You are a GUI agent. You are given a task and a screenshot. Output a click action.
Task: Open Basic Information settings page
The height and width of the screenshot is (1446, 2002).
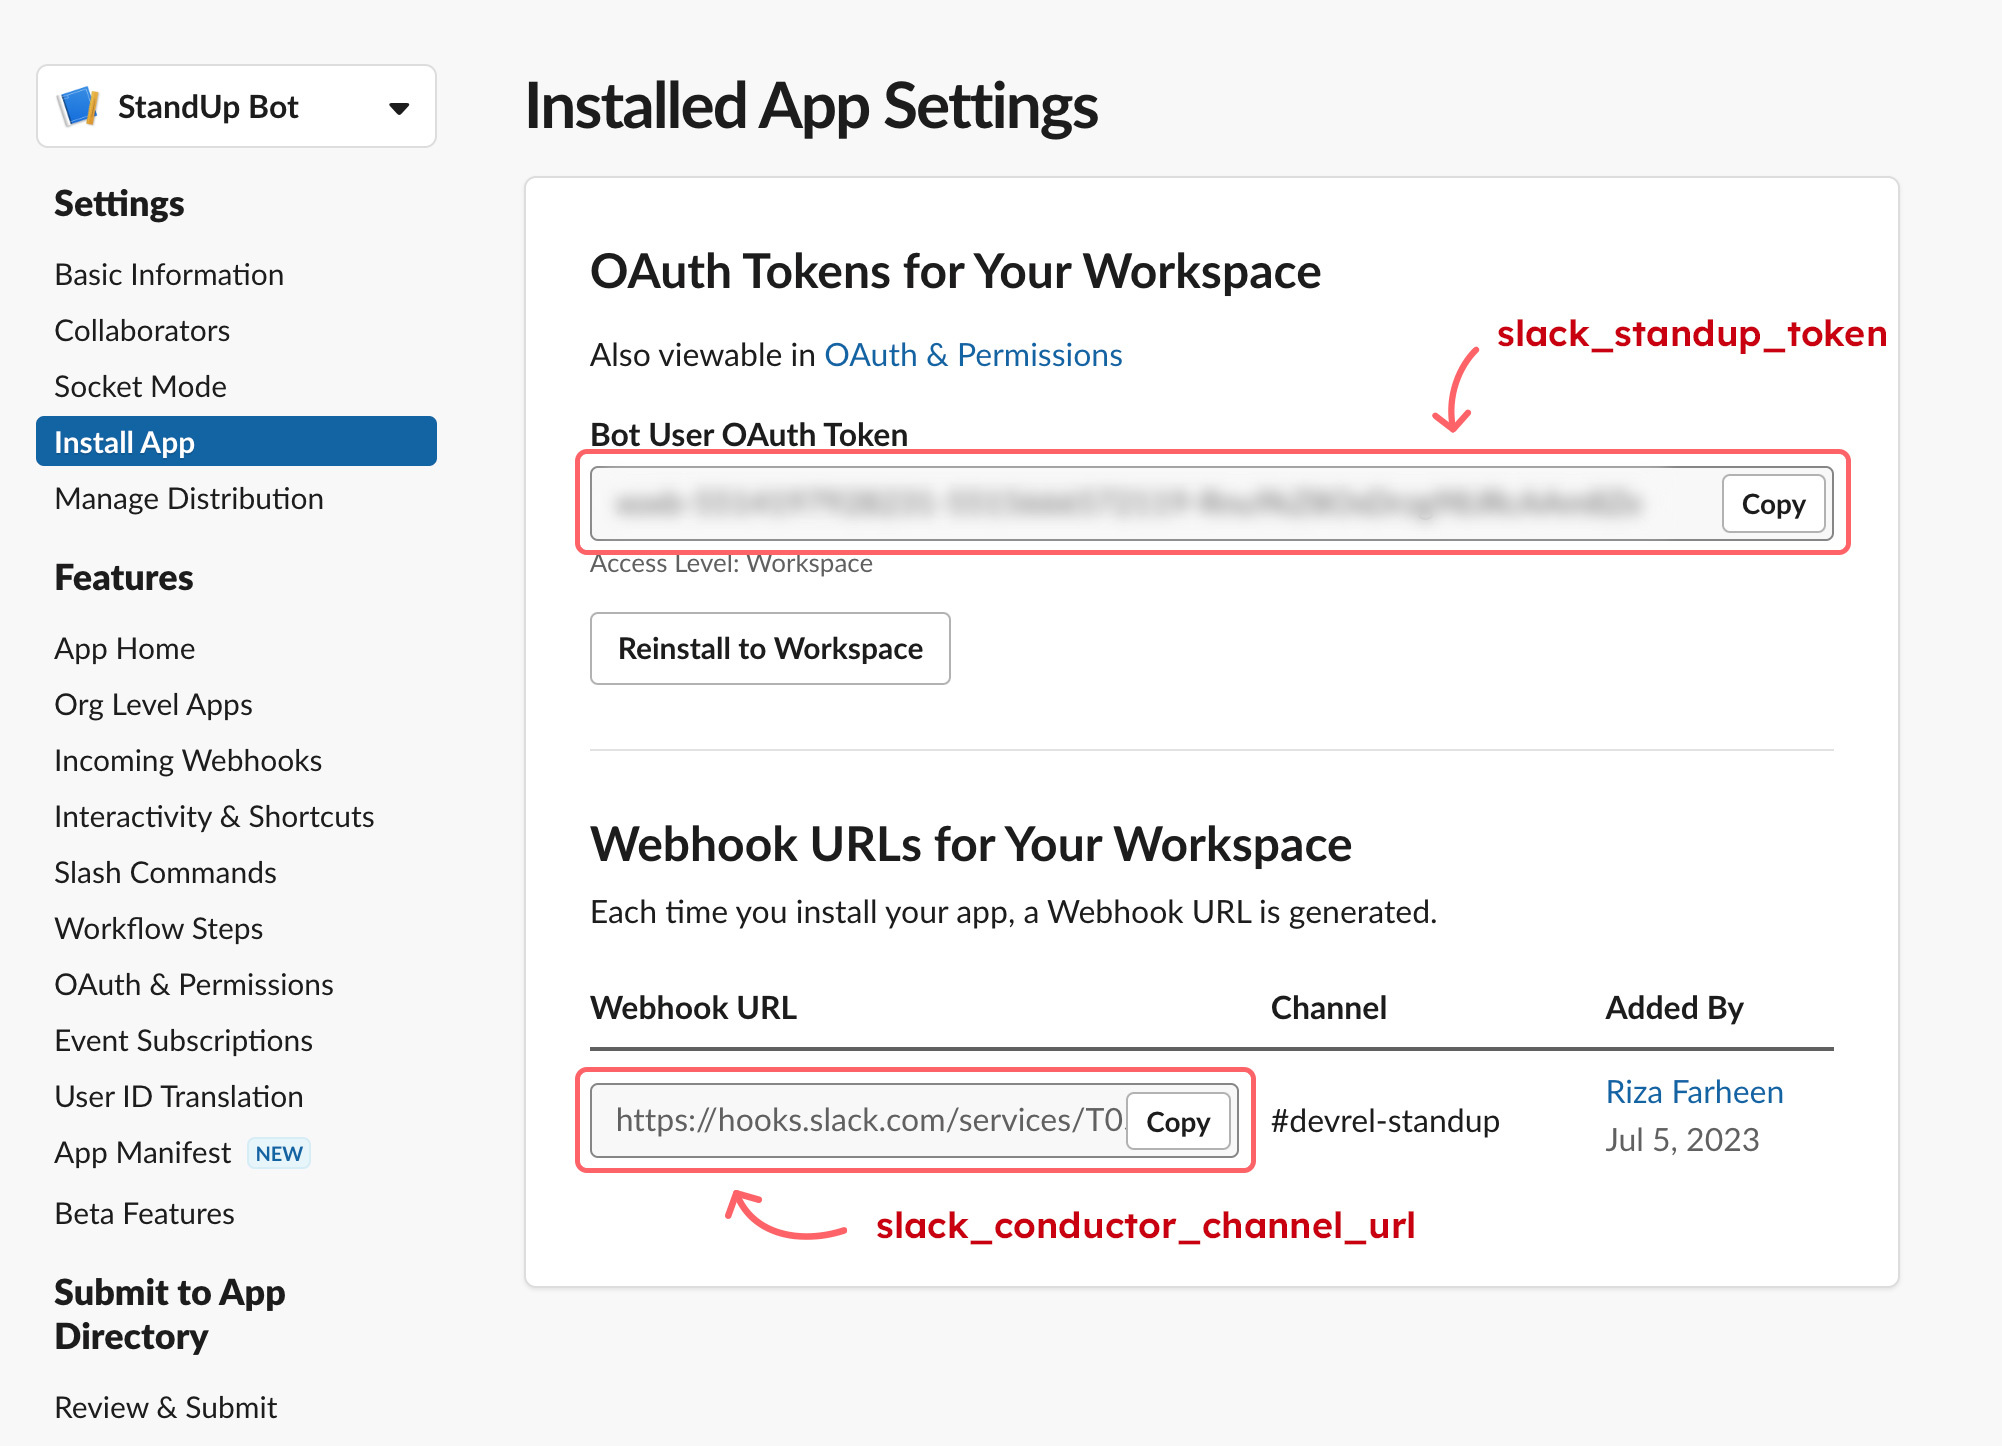pyautogui.click(x=169, y=275)
